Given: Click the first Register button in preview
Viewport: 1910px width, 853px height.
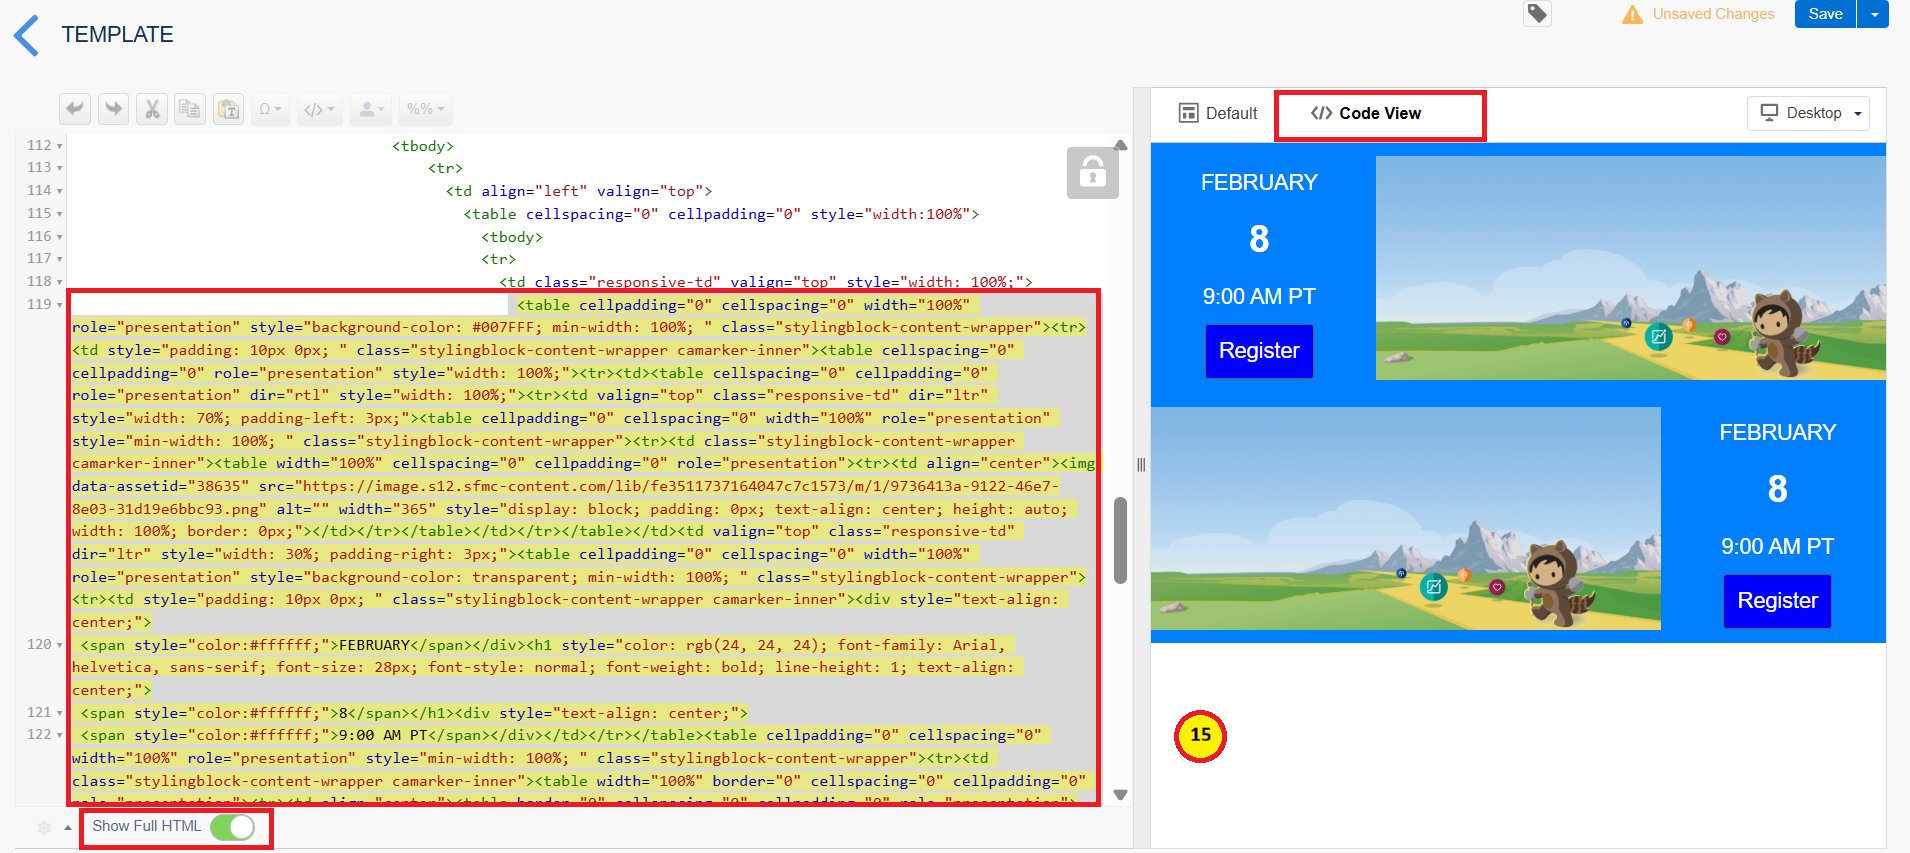Looking at the screenshot, I should [1258, 351].
